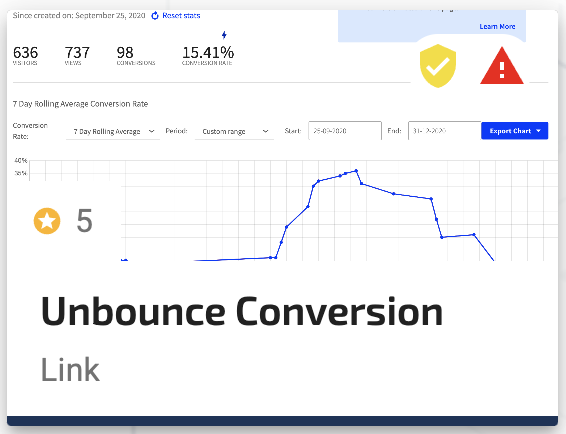
Task: Click the rating number 5
Action: tap(84, 220)
